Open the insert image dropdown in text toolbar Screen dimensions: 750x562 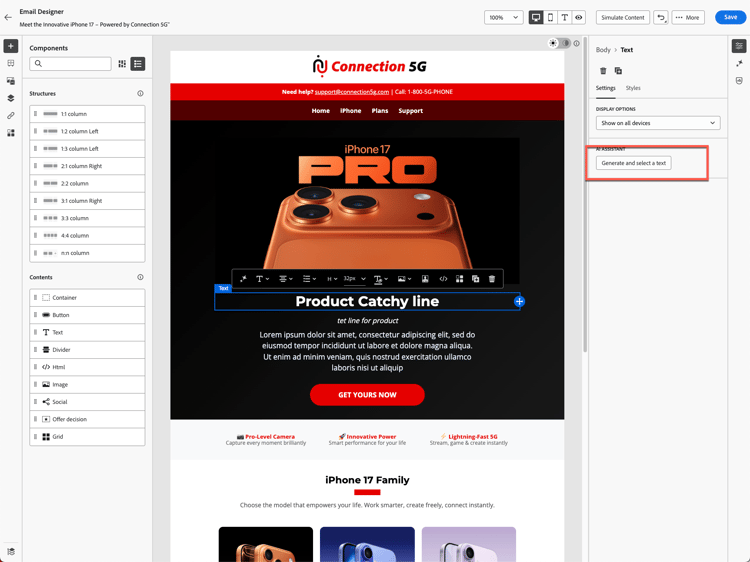pyautogui.click(x=404, y=279)
